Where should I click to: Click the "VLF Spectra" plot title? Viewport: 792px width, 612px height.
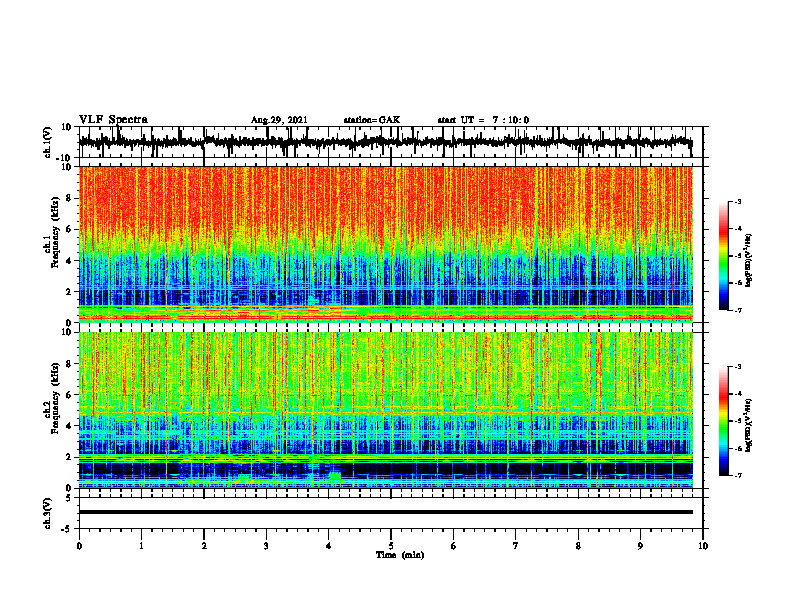(x=113, y=120)
